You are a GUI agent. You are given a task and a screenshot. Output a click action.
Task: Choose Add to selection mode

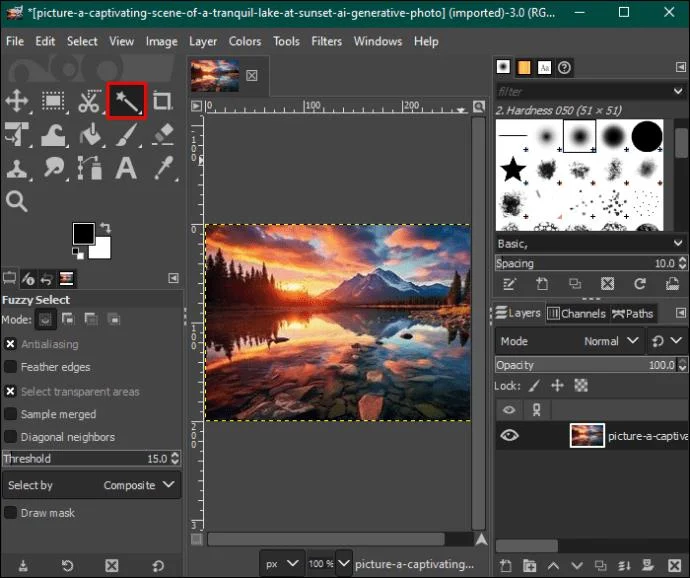[68, 319]
